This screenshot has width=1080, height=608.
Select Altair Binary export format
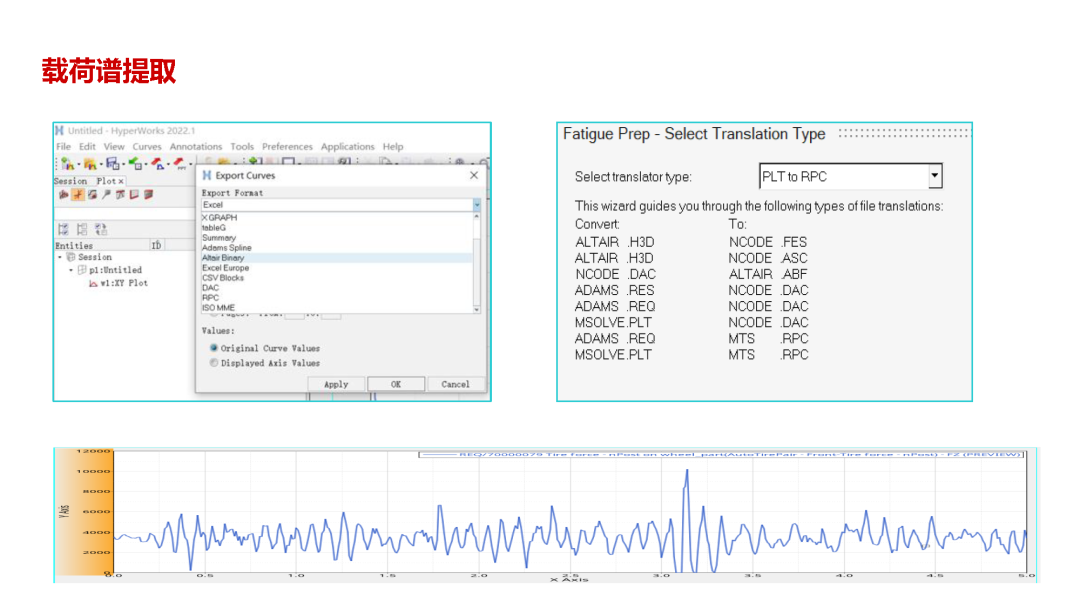pyautogui.click(x=337, y=258)
